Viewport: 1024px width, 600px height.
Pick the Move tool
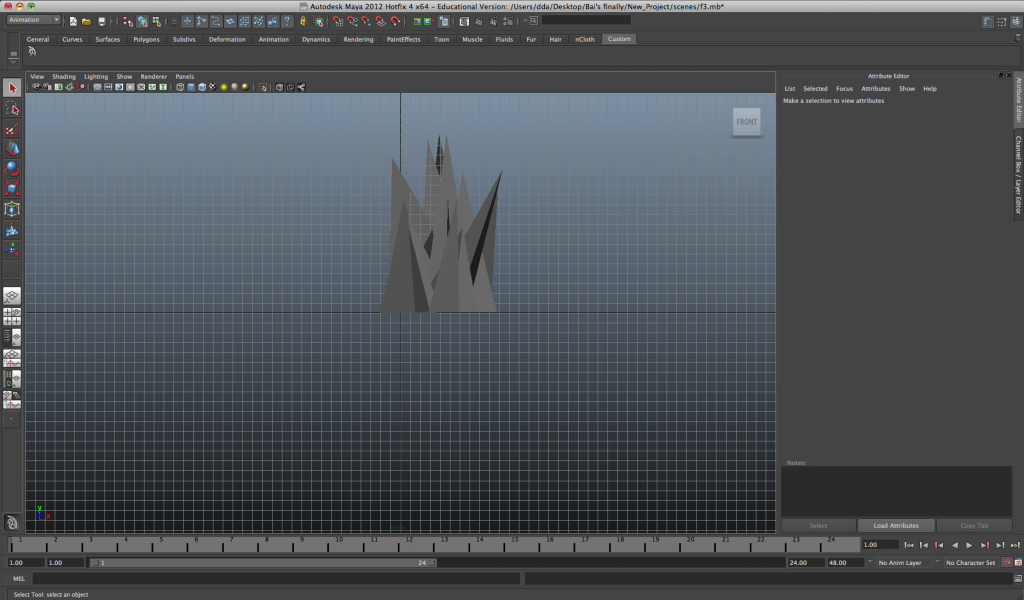[x=12, y=148]
